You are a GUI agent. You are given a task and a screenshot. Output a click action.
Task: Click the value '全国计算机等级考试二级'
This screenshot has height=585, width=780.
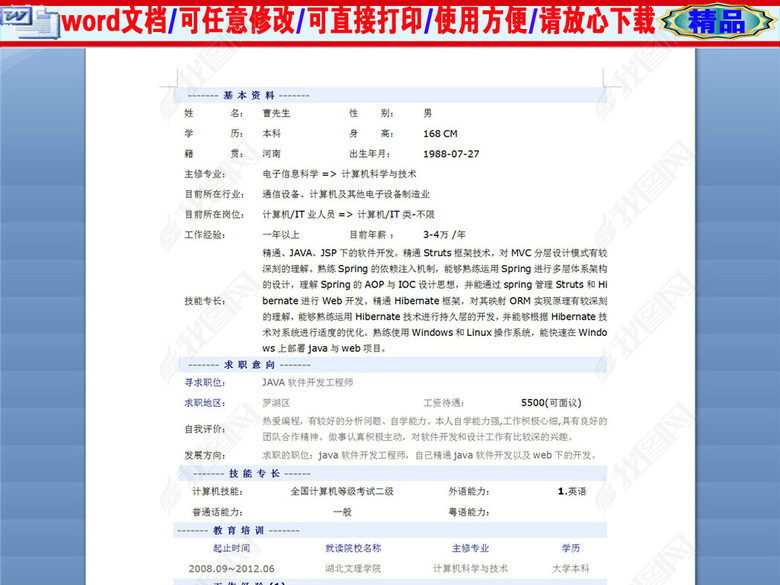(342, 491)
